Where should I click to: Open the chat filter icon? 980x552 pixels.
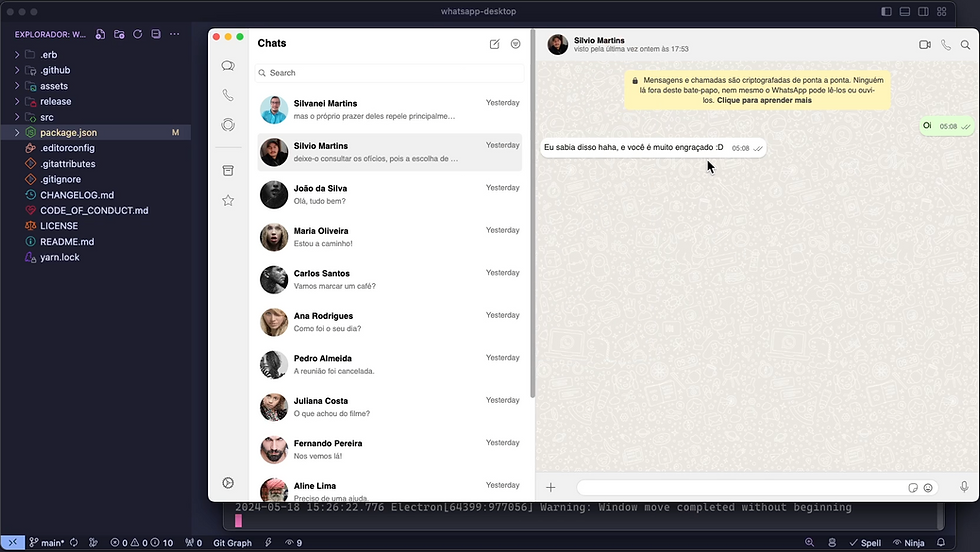click(516, 44)
